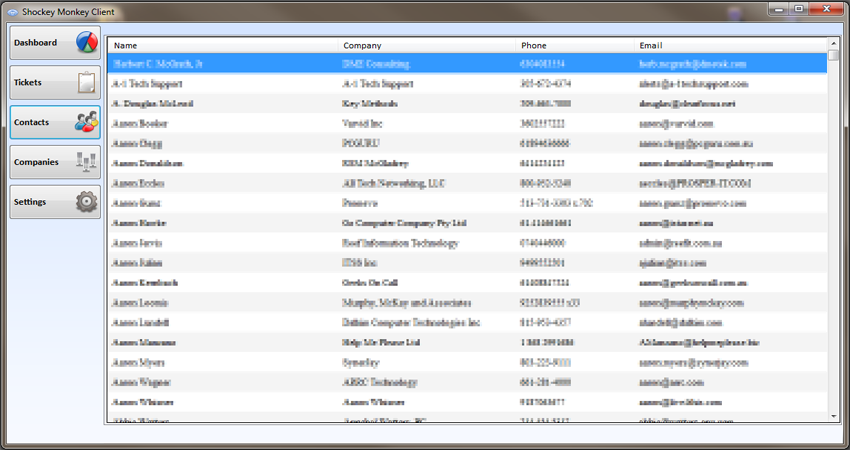Select the Aaron Myers contact row
Viewport: 850px width, 450px height.
point(139,363)
